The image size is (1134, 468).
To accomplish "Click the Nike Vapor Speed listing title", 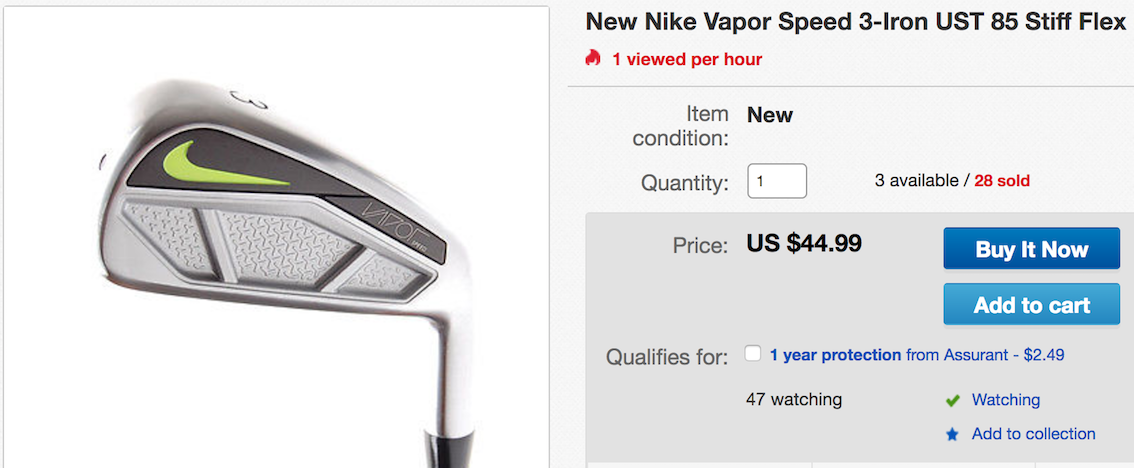I will (x=855, y=21).
